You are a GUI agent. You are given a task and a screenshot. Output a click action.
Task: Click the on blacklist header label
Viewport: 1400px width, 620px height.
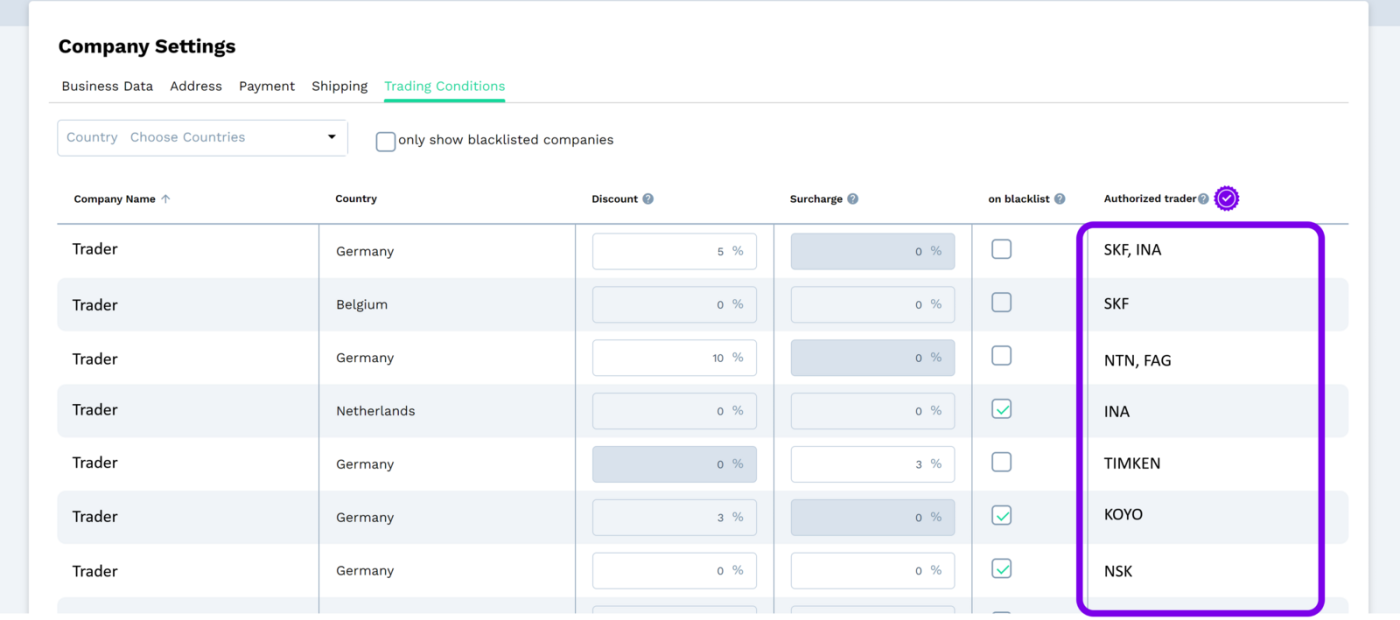pyautogui.click(x=1019, y=199)
